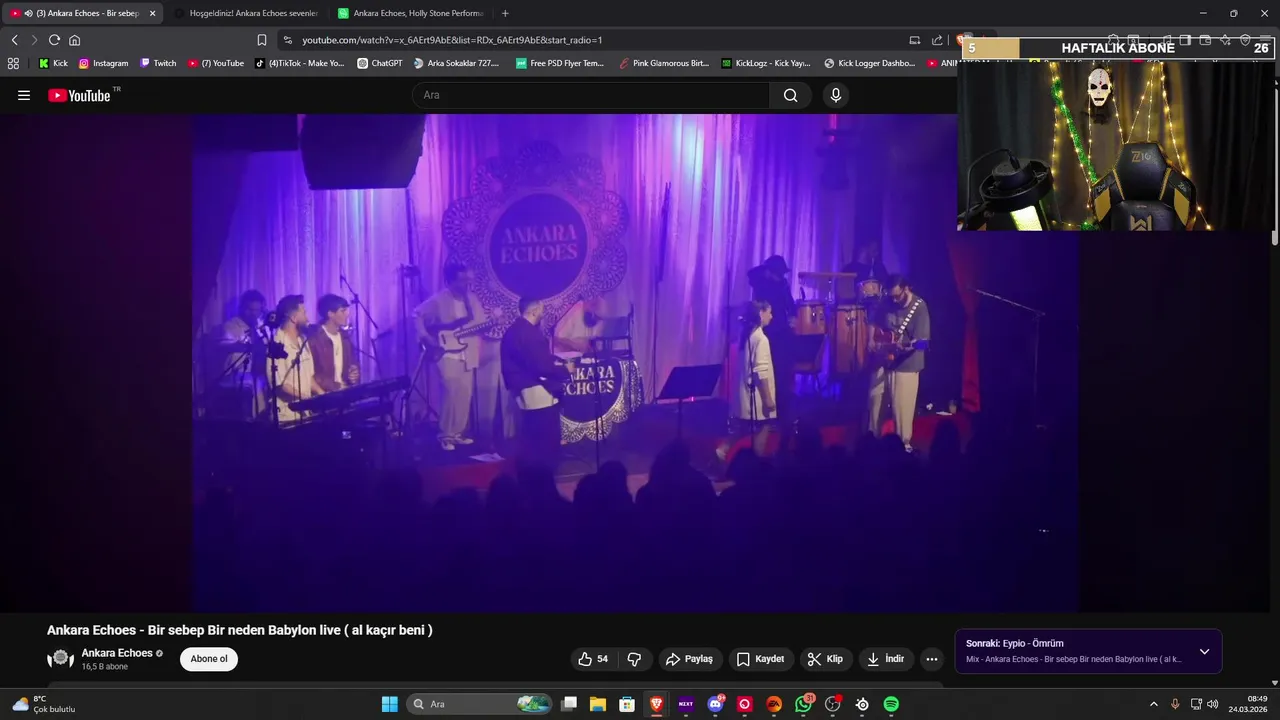Open Brave browser taskbar icon
Screen dimensions: 1280x720
coord(657,704)
